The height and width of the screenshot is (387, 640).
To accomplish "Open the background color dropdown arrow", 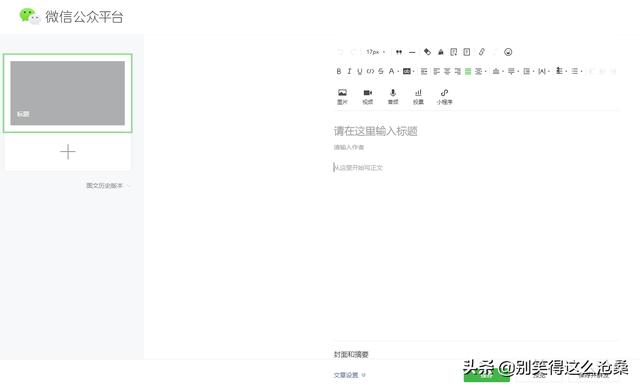I will pos(414,72).
